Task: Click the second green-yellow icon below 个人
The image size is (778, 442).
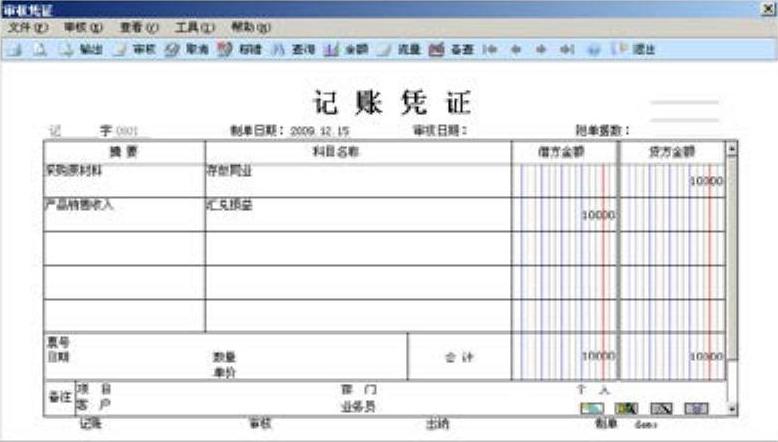Action: (626, 408)
